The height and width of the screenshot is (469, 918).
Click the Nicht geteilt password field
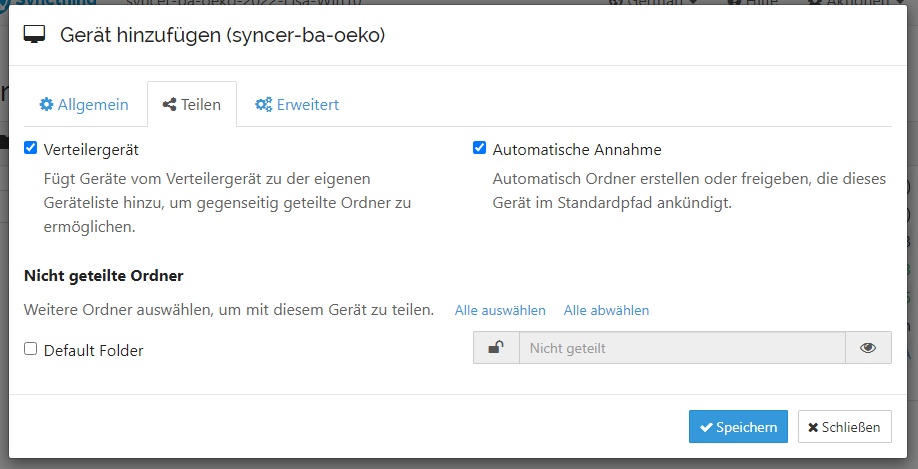point(681,348)
